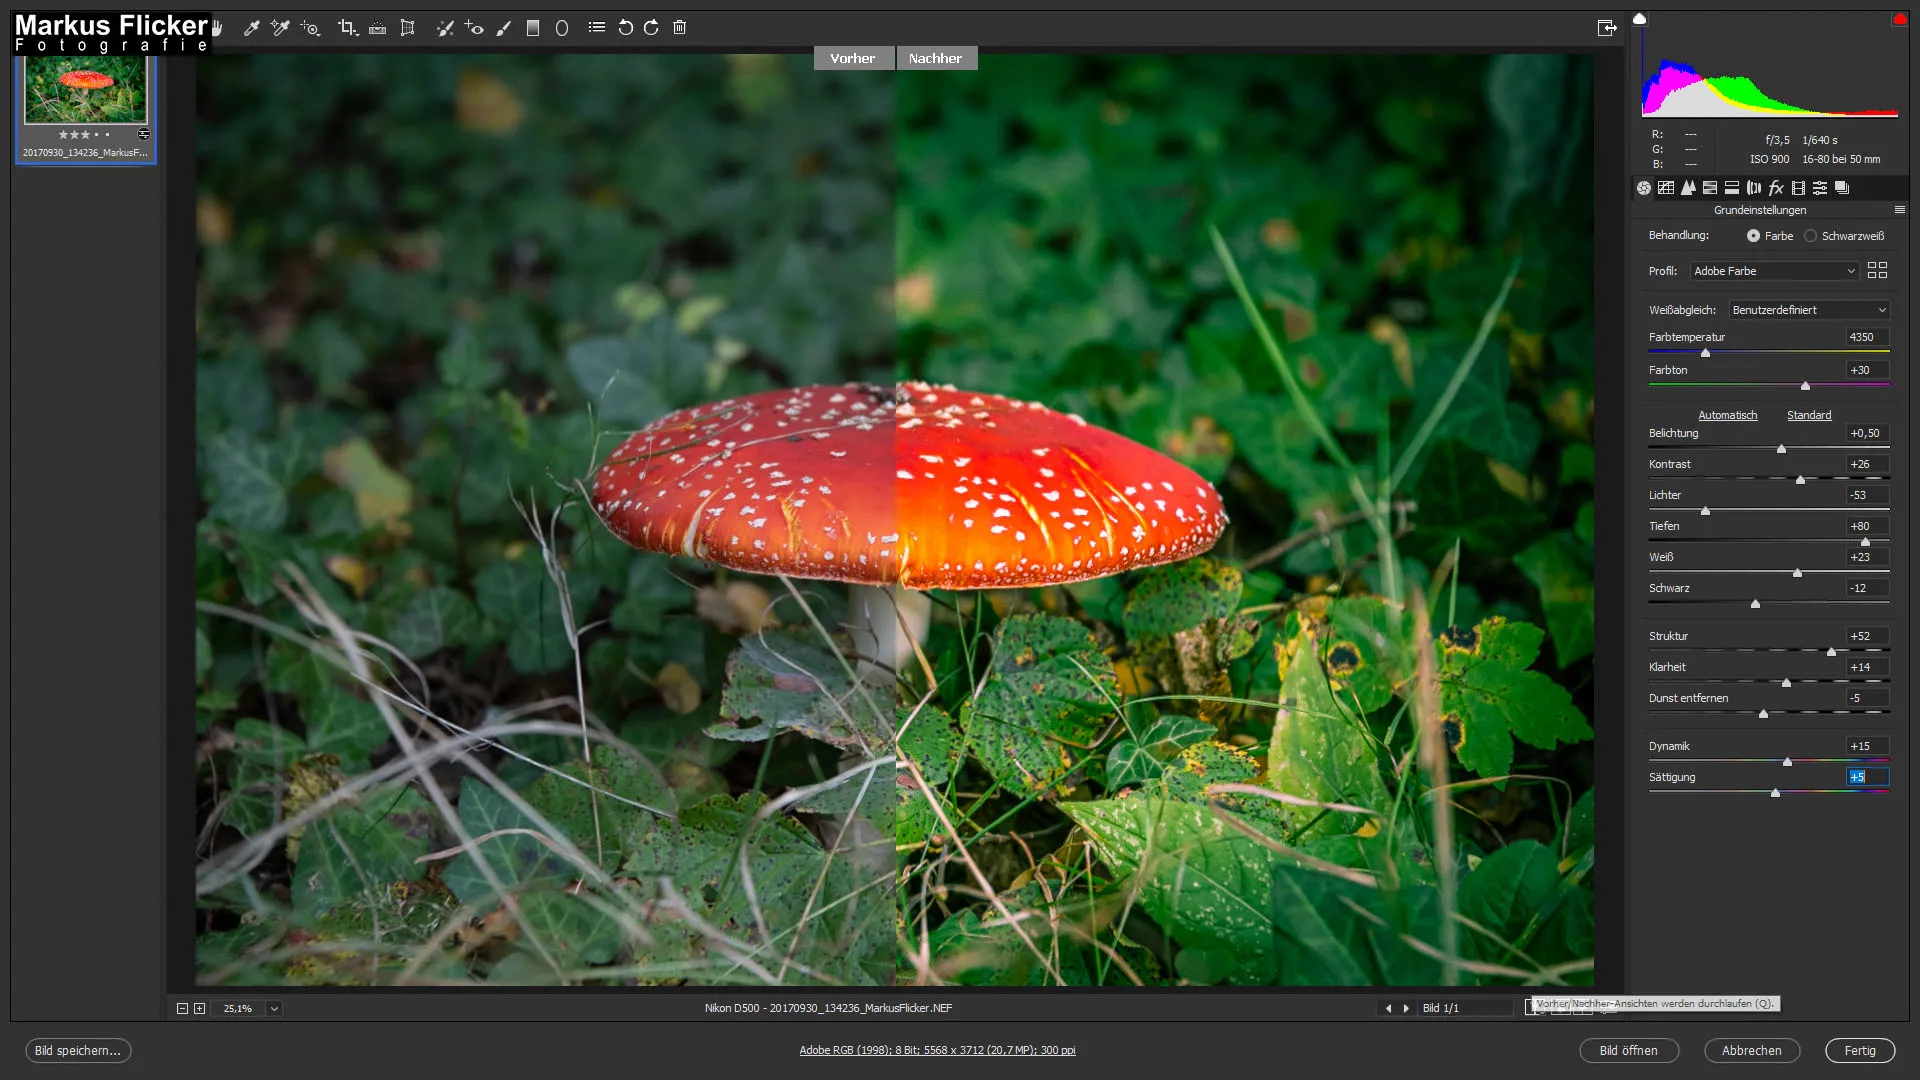The image size is (1920, 1080).
Task: Expand the Weißabgleich Benutzerdefiniert dropdown
Action: point(1808,310)
